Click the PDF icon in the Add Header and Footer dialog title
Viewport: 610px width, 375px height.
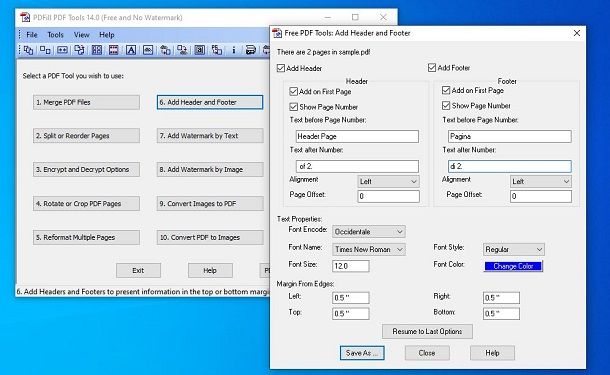pos(277,33)
